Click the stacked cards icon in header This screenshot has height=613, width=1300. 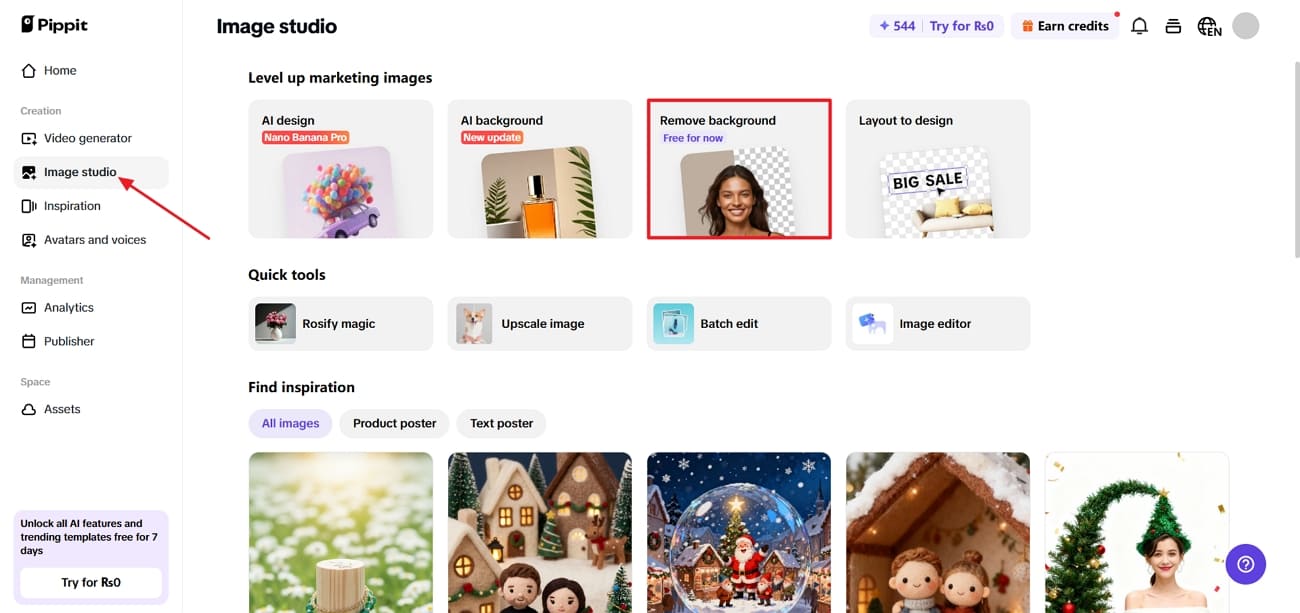1174,26
